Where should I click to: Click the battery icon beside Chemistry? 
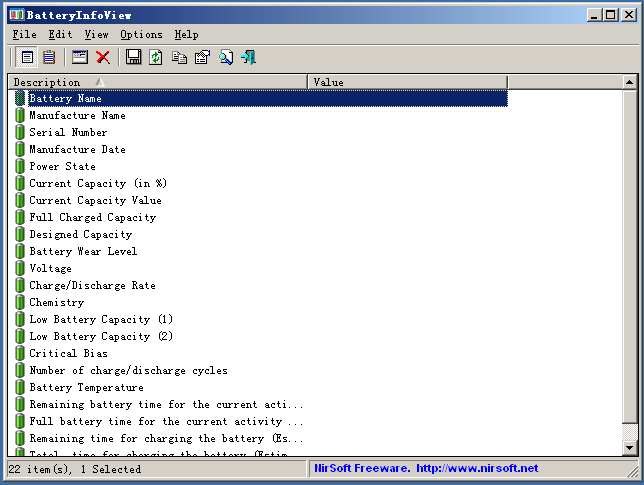[x=20, y=302]
